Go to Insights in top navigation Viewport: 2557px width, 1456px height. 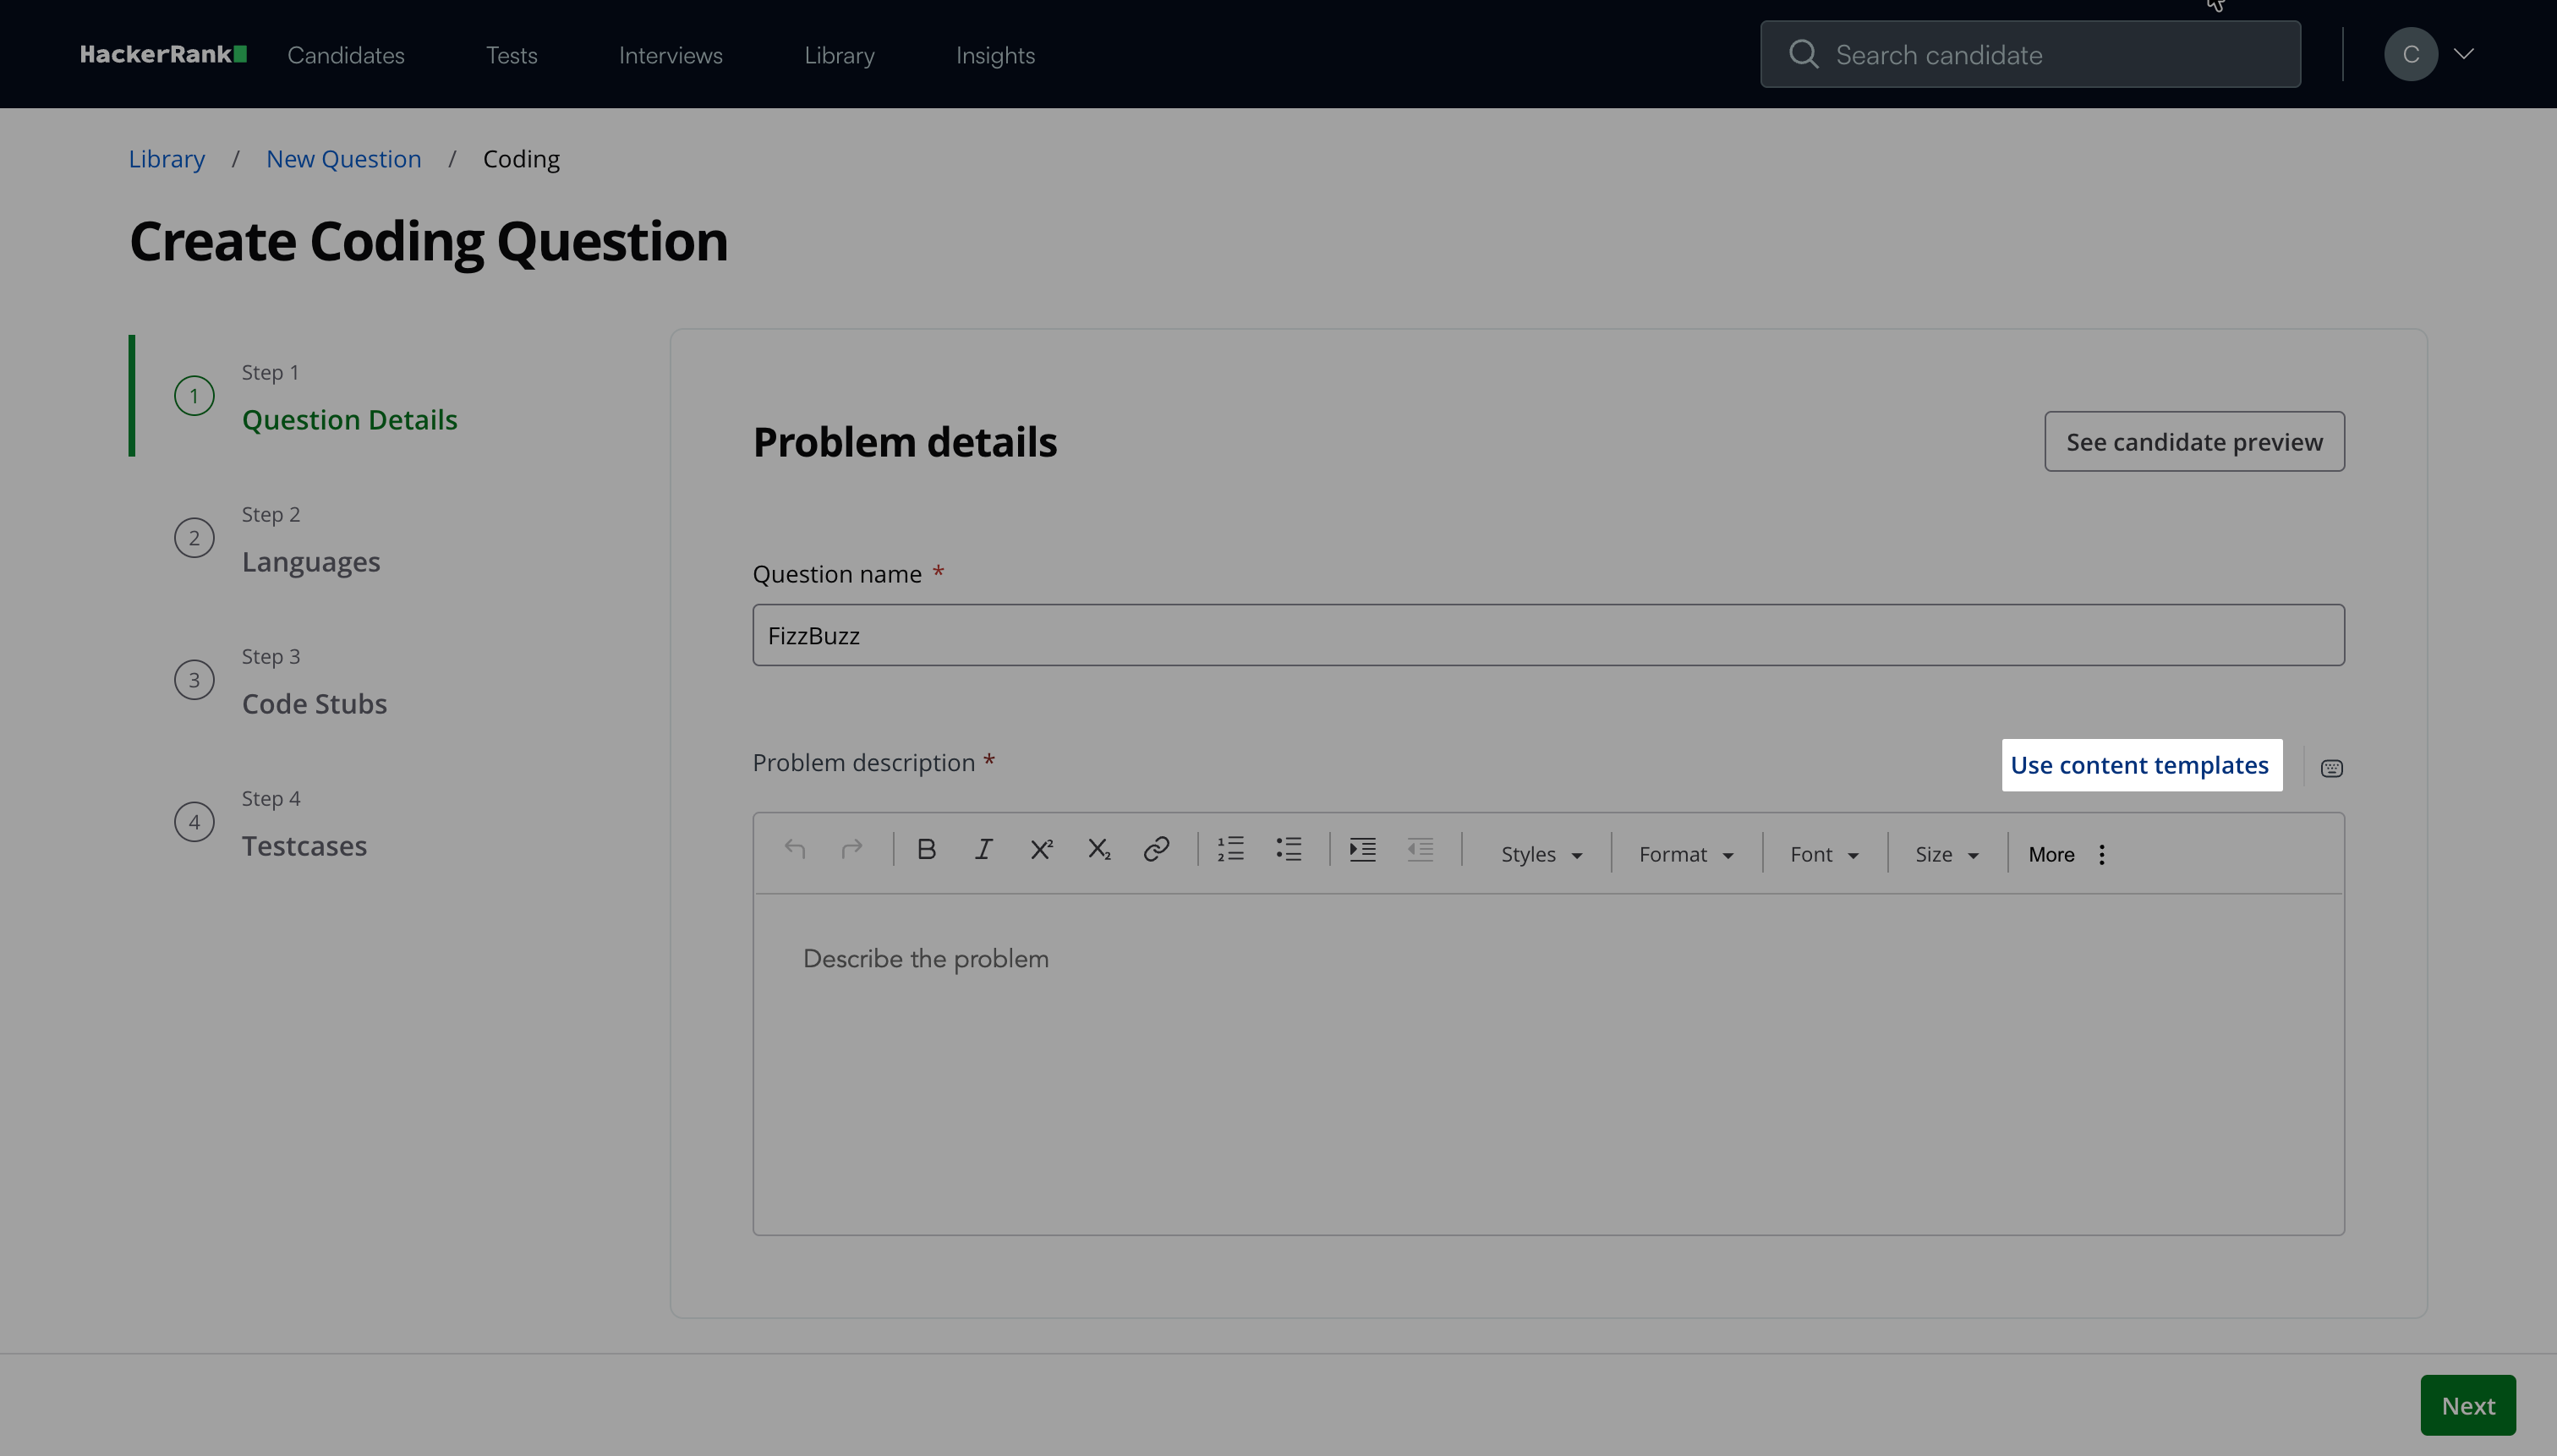(x=995, y=56)
